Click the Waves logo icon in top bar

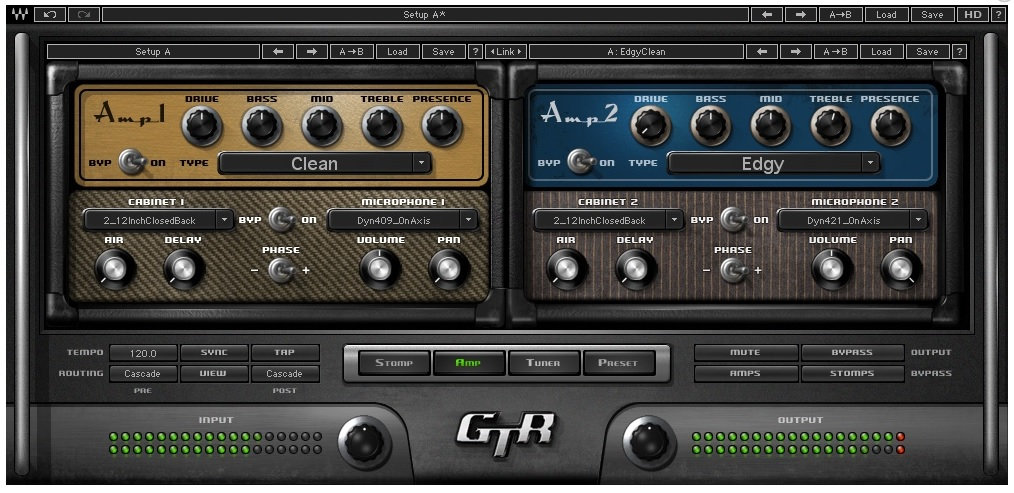[19, 14]
